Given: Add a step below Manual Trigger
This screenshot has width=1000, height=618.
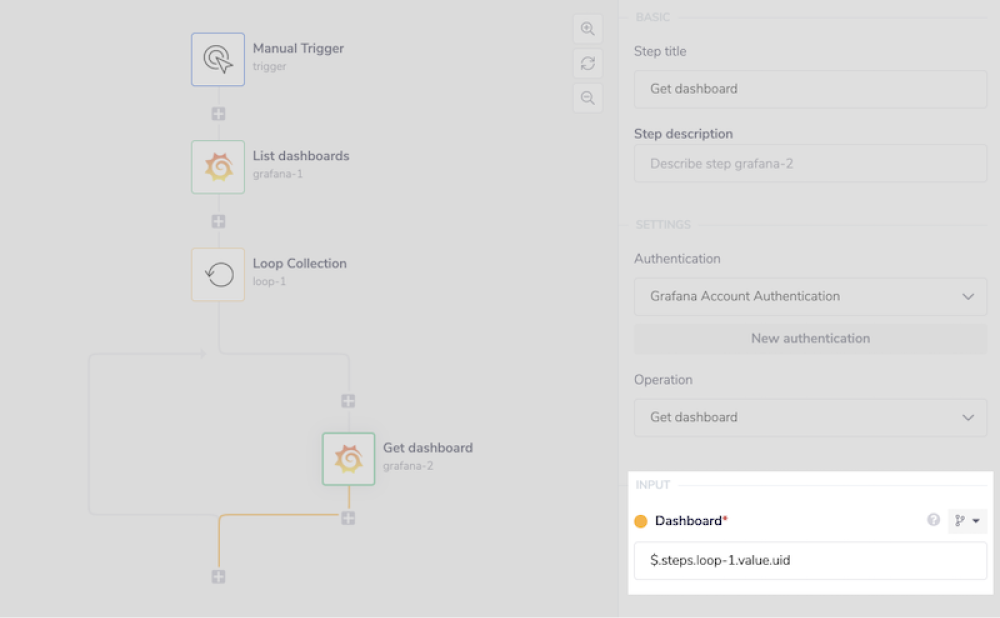Looking at the screenshot, I should (x=217, y=113).
